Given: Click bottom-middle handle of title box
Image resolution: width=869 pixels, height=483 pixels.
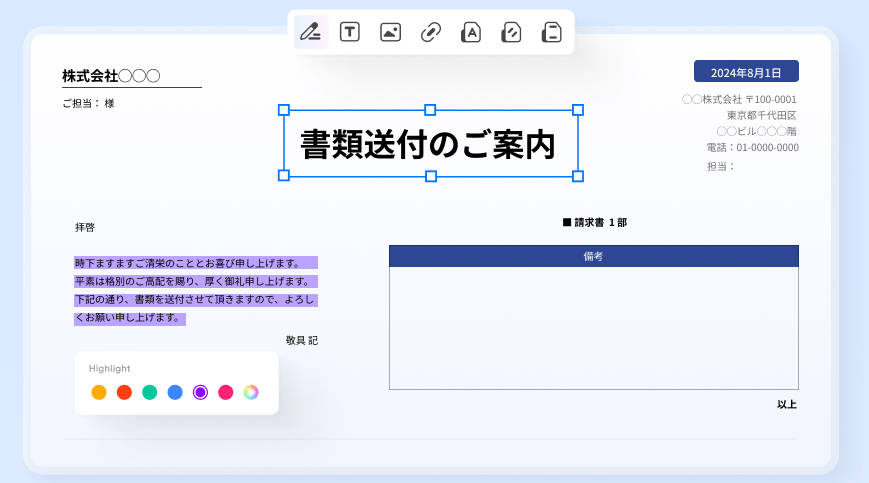Looking at the screenshot, I should (431, 176).
